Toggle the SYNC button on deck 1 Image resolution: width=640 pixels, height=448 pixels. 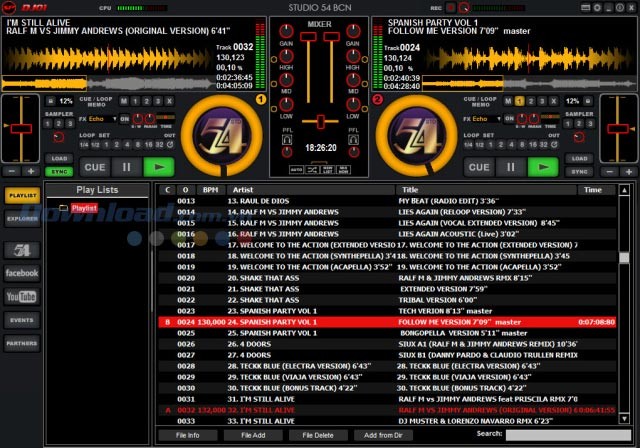pos(59,172)
